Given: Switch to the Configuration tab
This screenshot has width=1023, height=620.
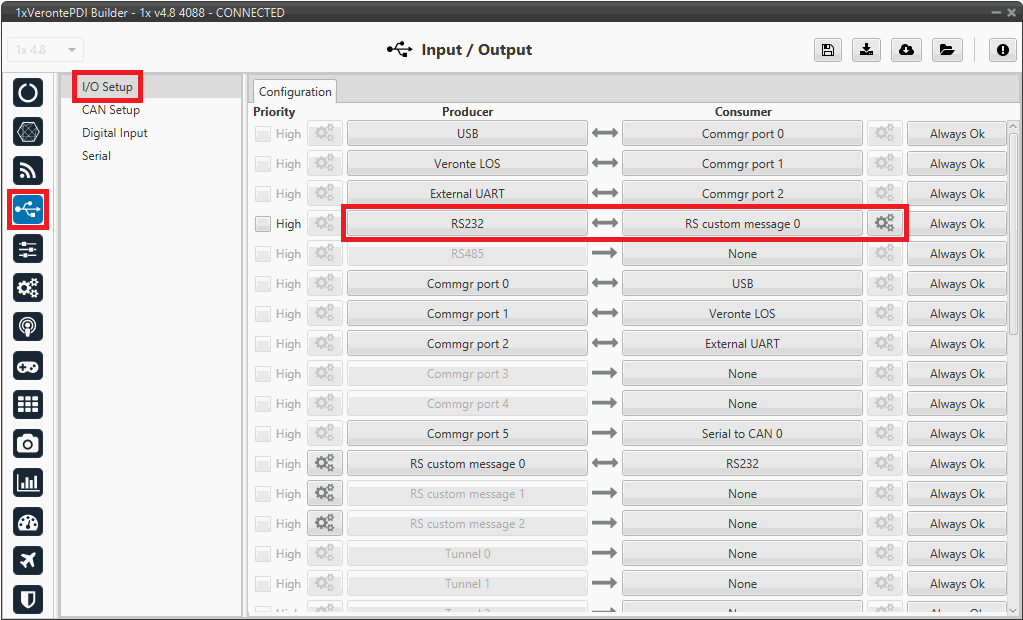Looking at the screenshot, I should tap(295, 92).
